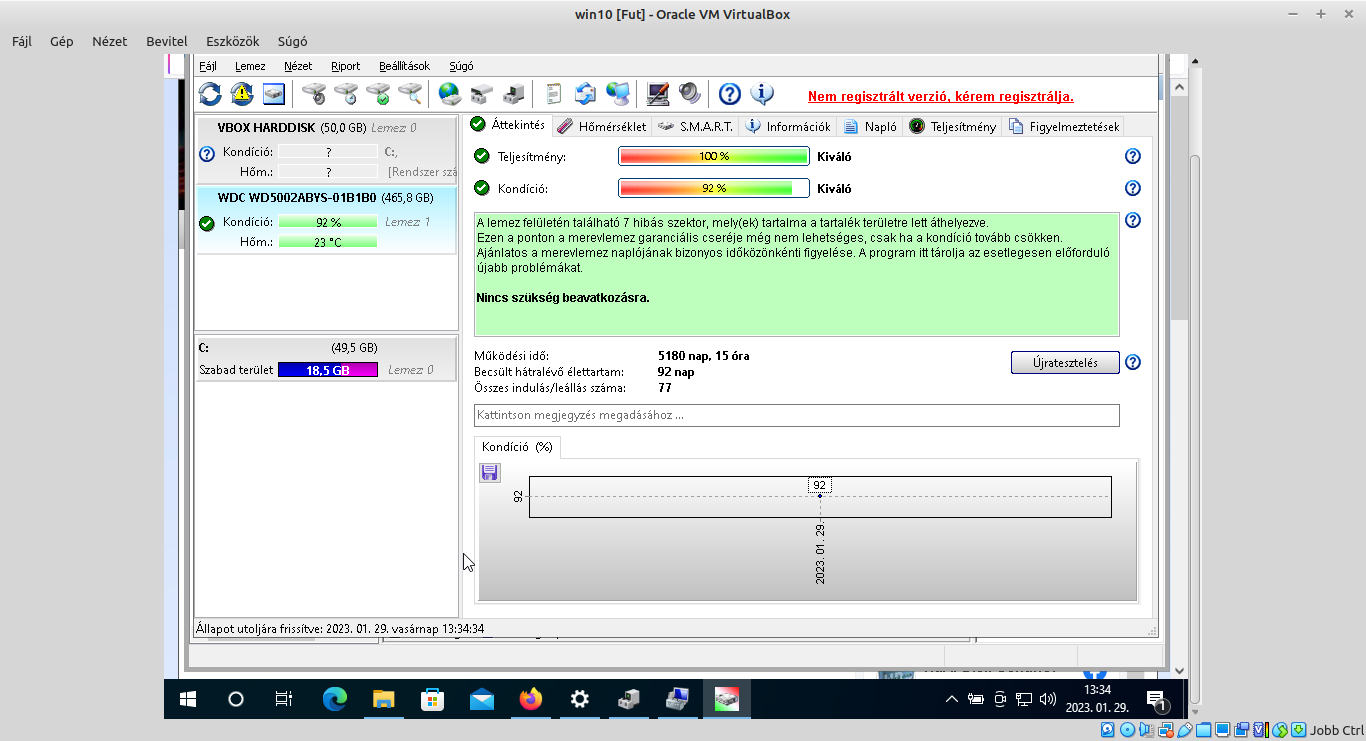Select the Kondíció (%) graph tab
This screenshot has width=1366, height=741.
point(517,447)
